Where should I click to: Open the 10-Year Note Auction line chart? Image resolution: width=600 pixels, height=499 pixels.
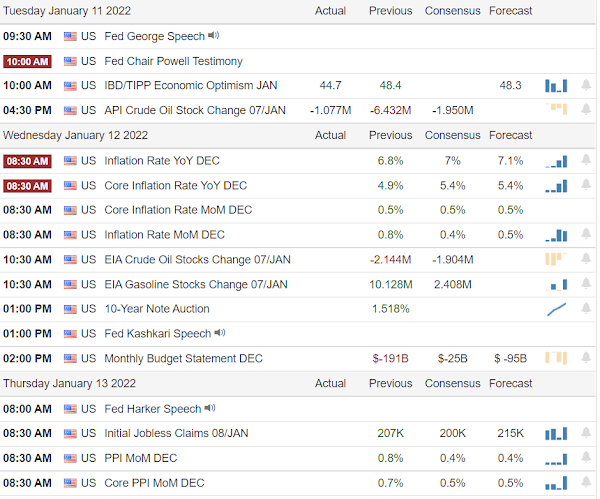point(556,309)
